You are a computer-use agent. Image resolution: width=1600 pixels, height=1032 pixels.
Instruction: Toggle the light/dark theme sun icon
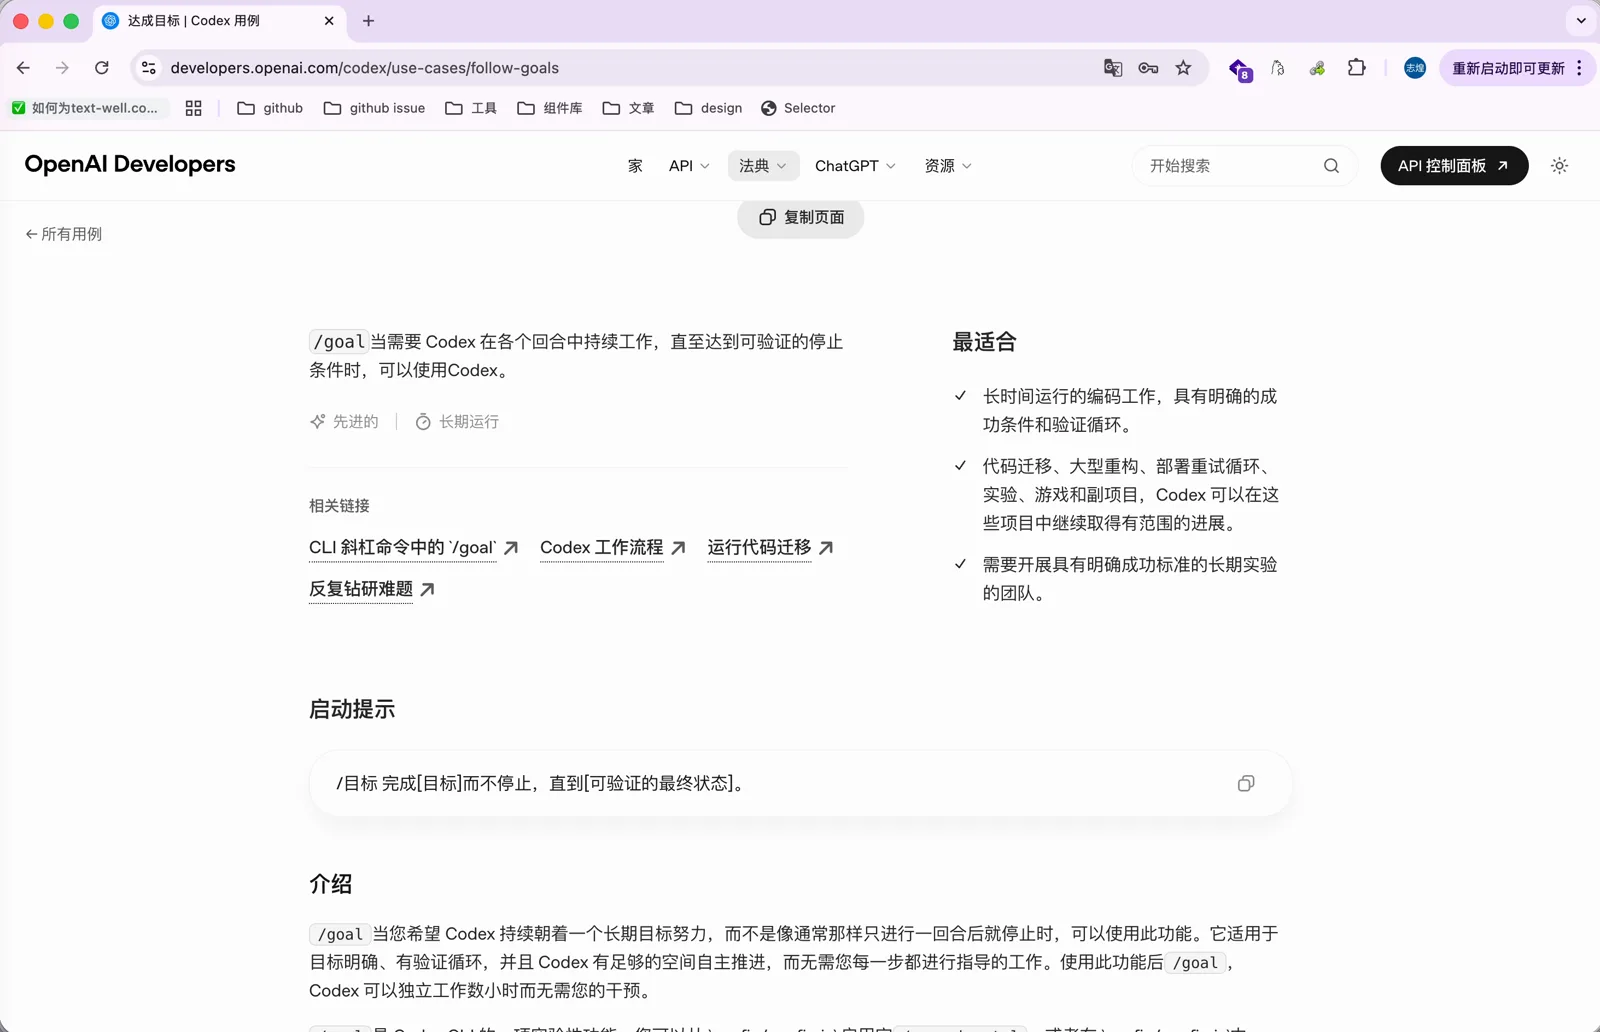pyautogui.click(x=1559, y=166)
